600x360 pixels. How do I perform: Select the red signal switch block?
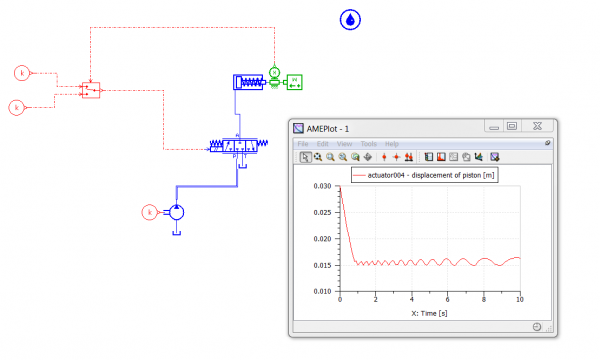[91, 90]
